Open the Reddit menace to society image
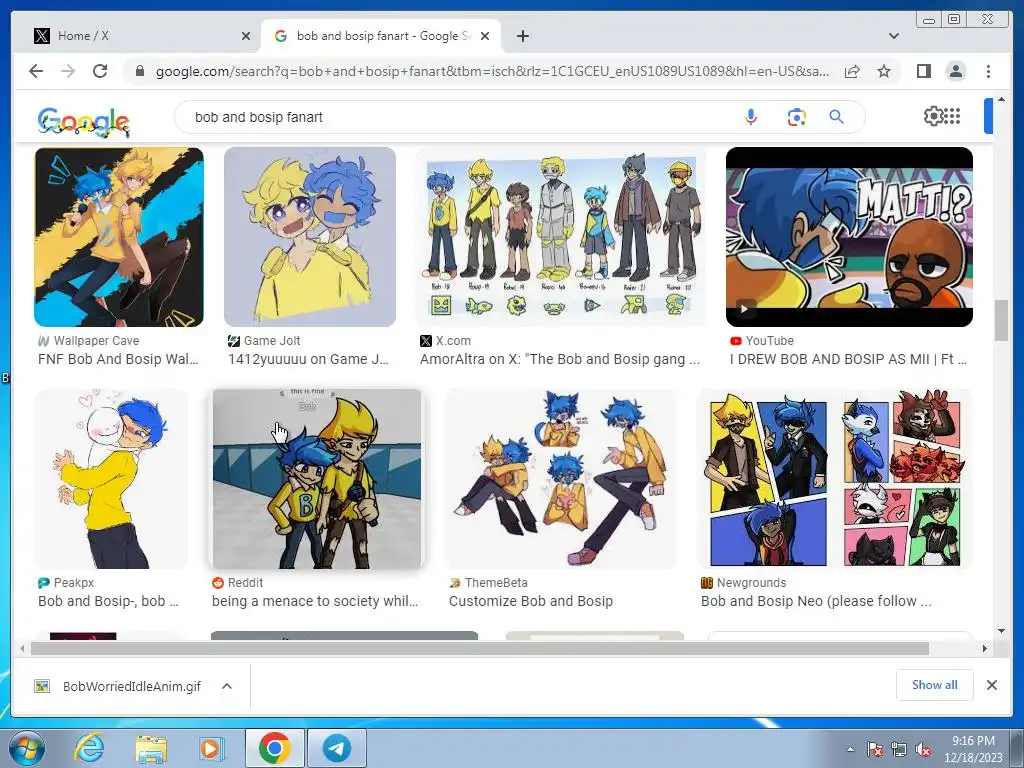 click(x=317, y=479)
